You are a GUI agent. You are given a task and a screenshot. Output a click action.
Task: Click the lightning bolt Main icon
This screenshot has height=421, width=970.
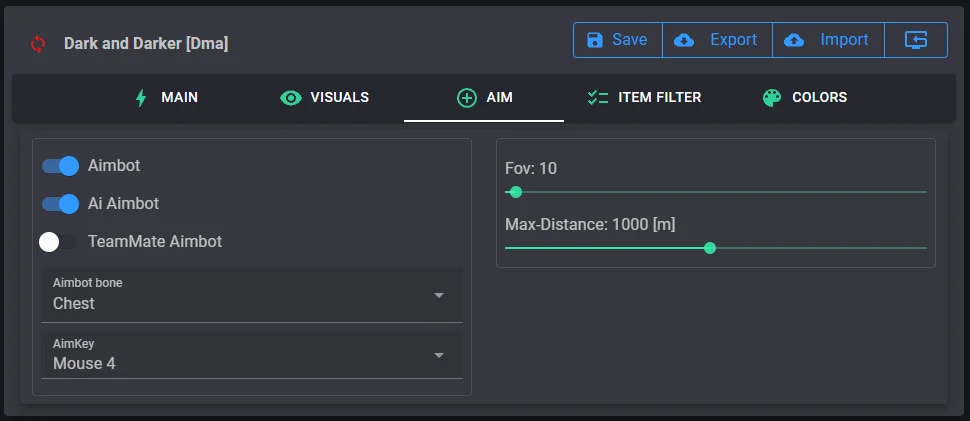[141, 98]
